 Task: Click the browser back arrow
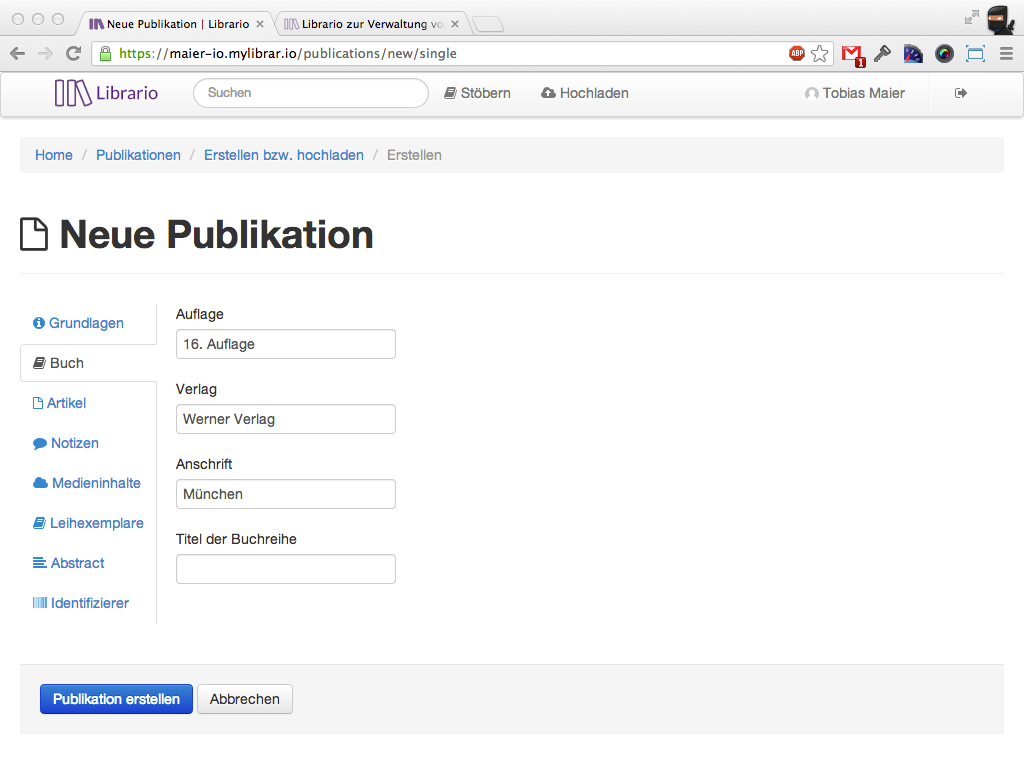click(17, 54)
